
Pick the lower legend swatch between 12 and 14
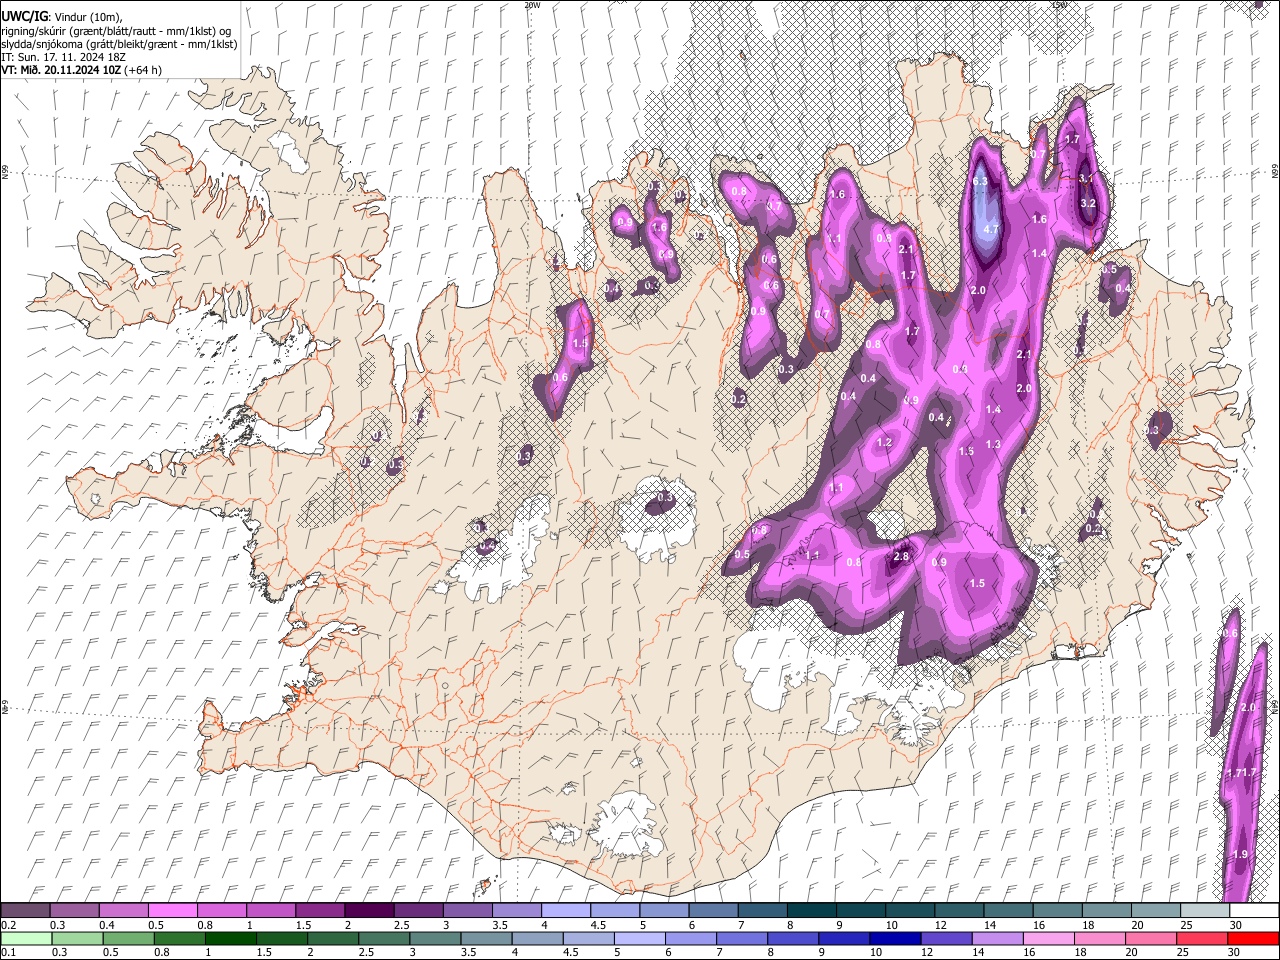point(946,938)
